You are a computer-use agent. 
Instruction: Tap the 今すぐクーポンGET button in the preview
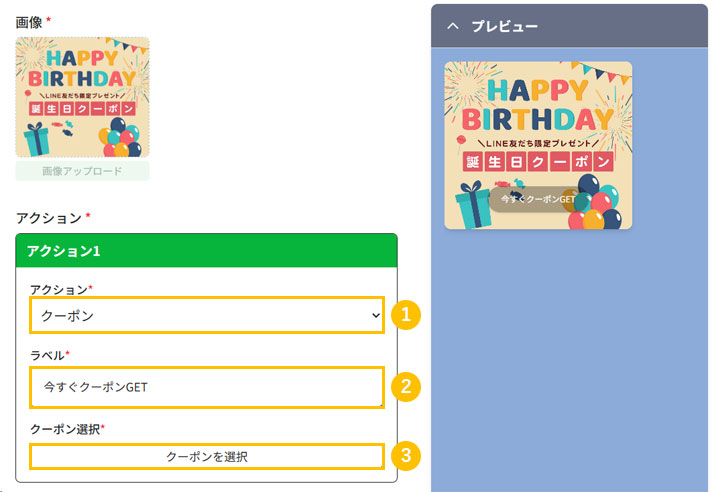pyautogui.click(x=539, y=199)
